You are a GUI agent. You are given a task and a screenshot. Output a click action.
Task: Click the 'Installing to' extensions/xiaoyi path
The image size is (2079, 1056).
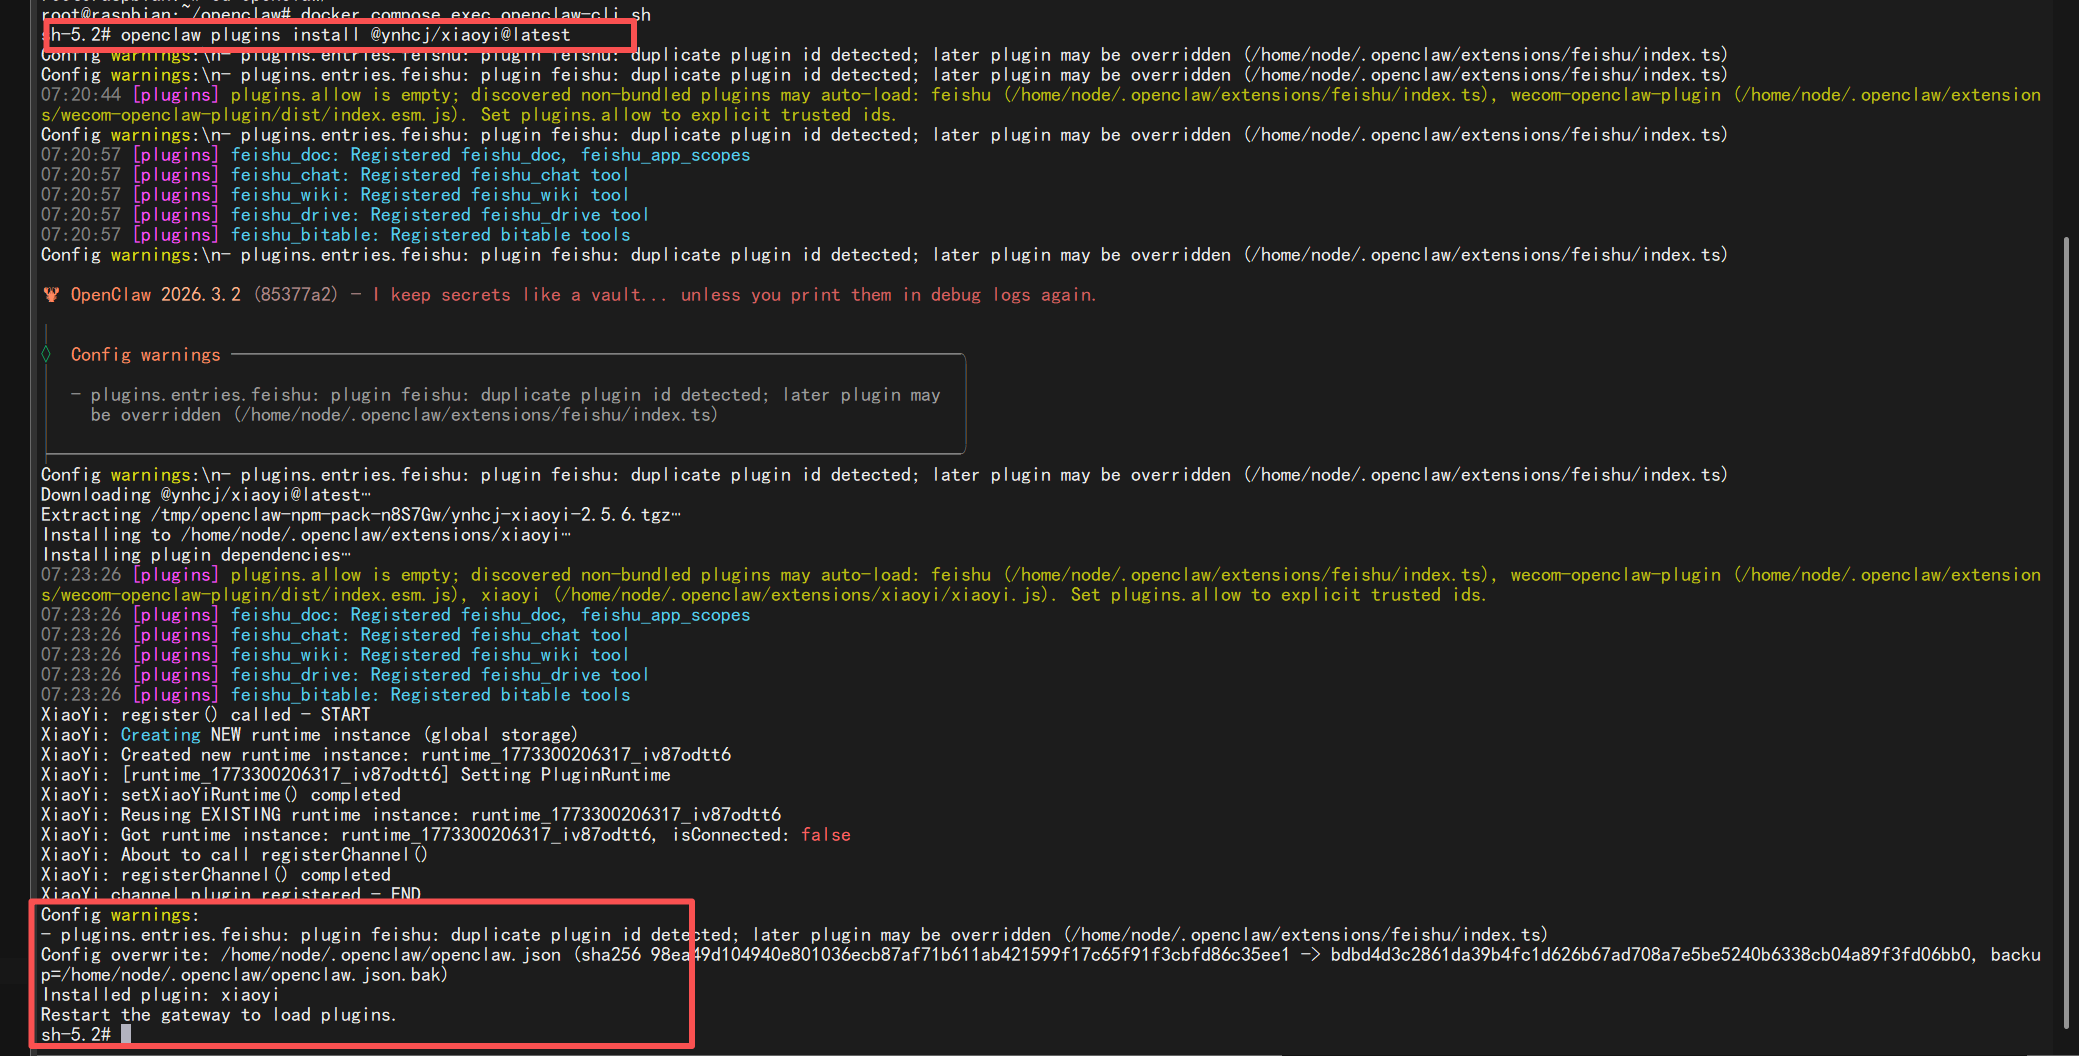(x=370, y=535)
